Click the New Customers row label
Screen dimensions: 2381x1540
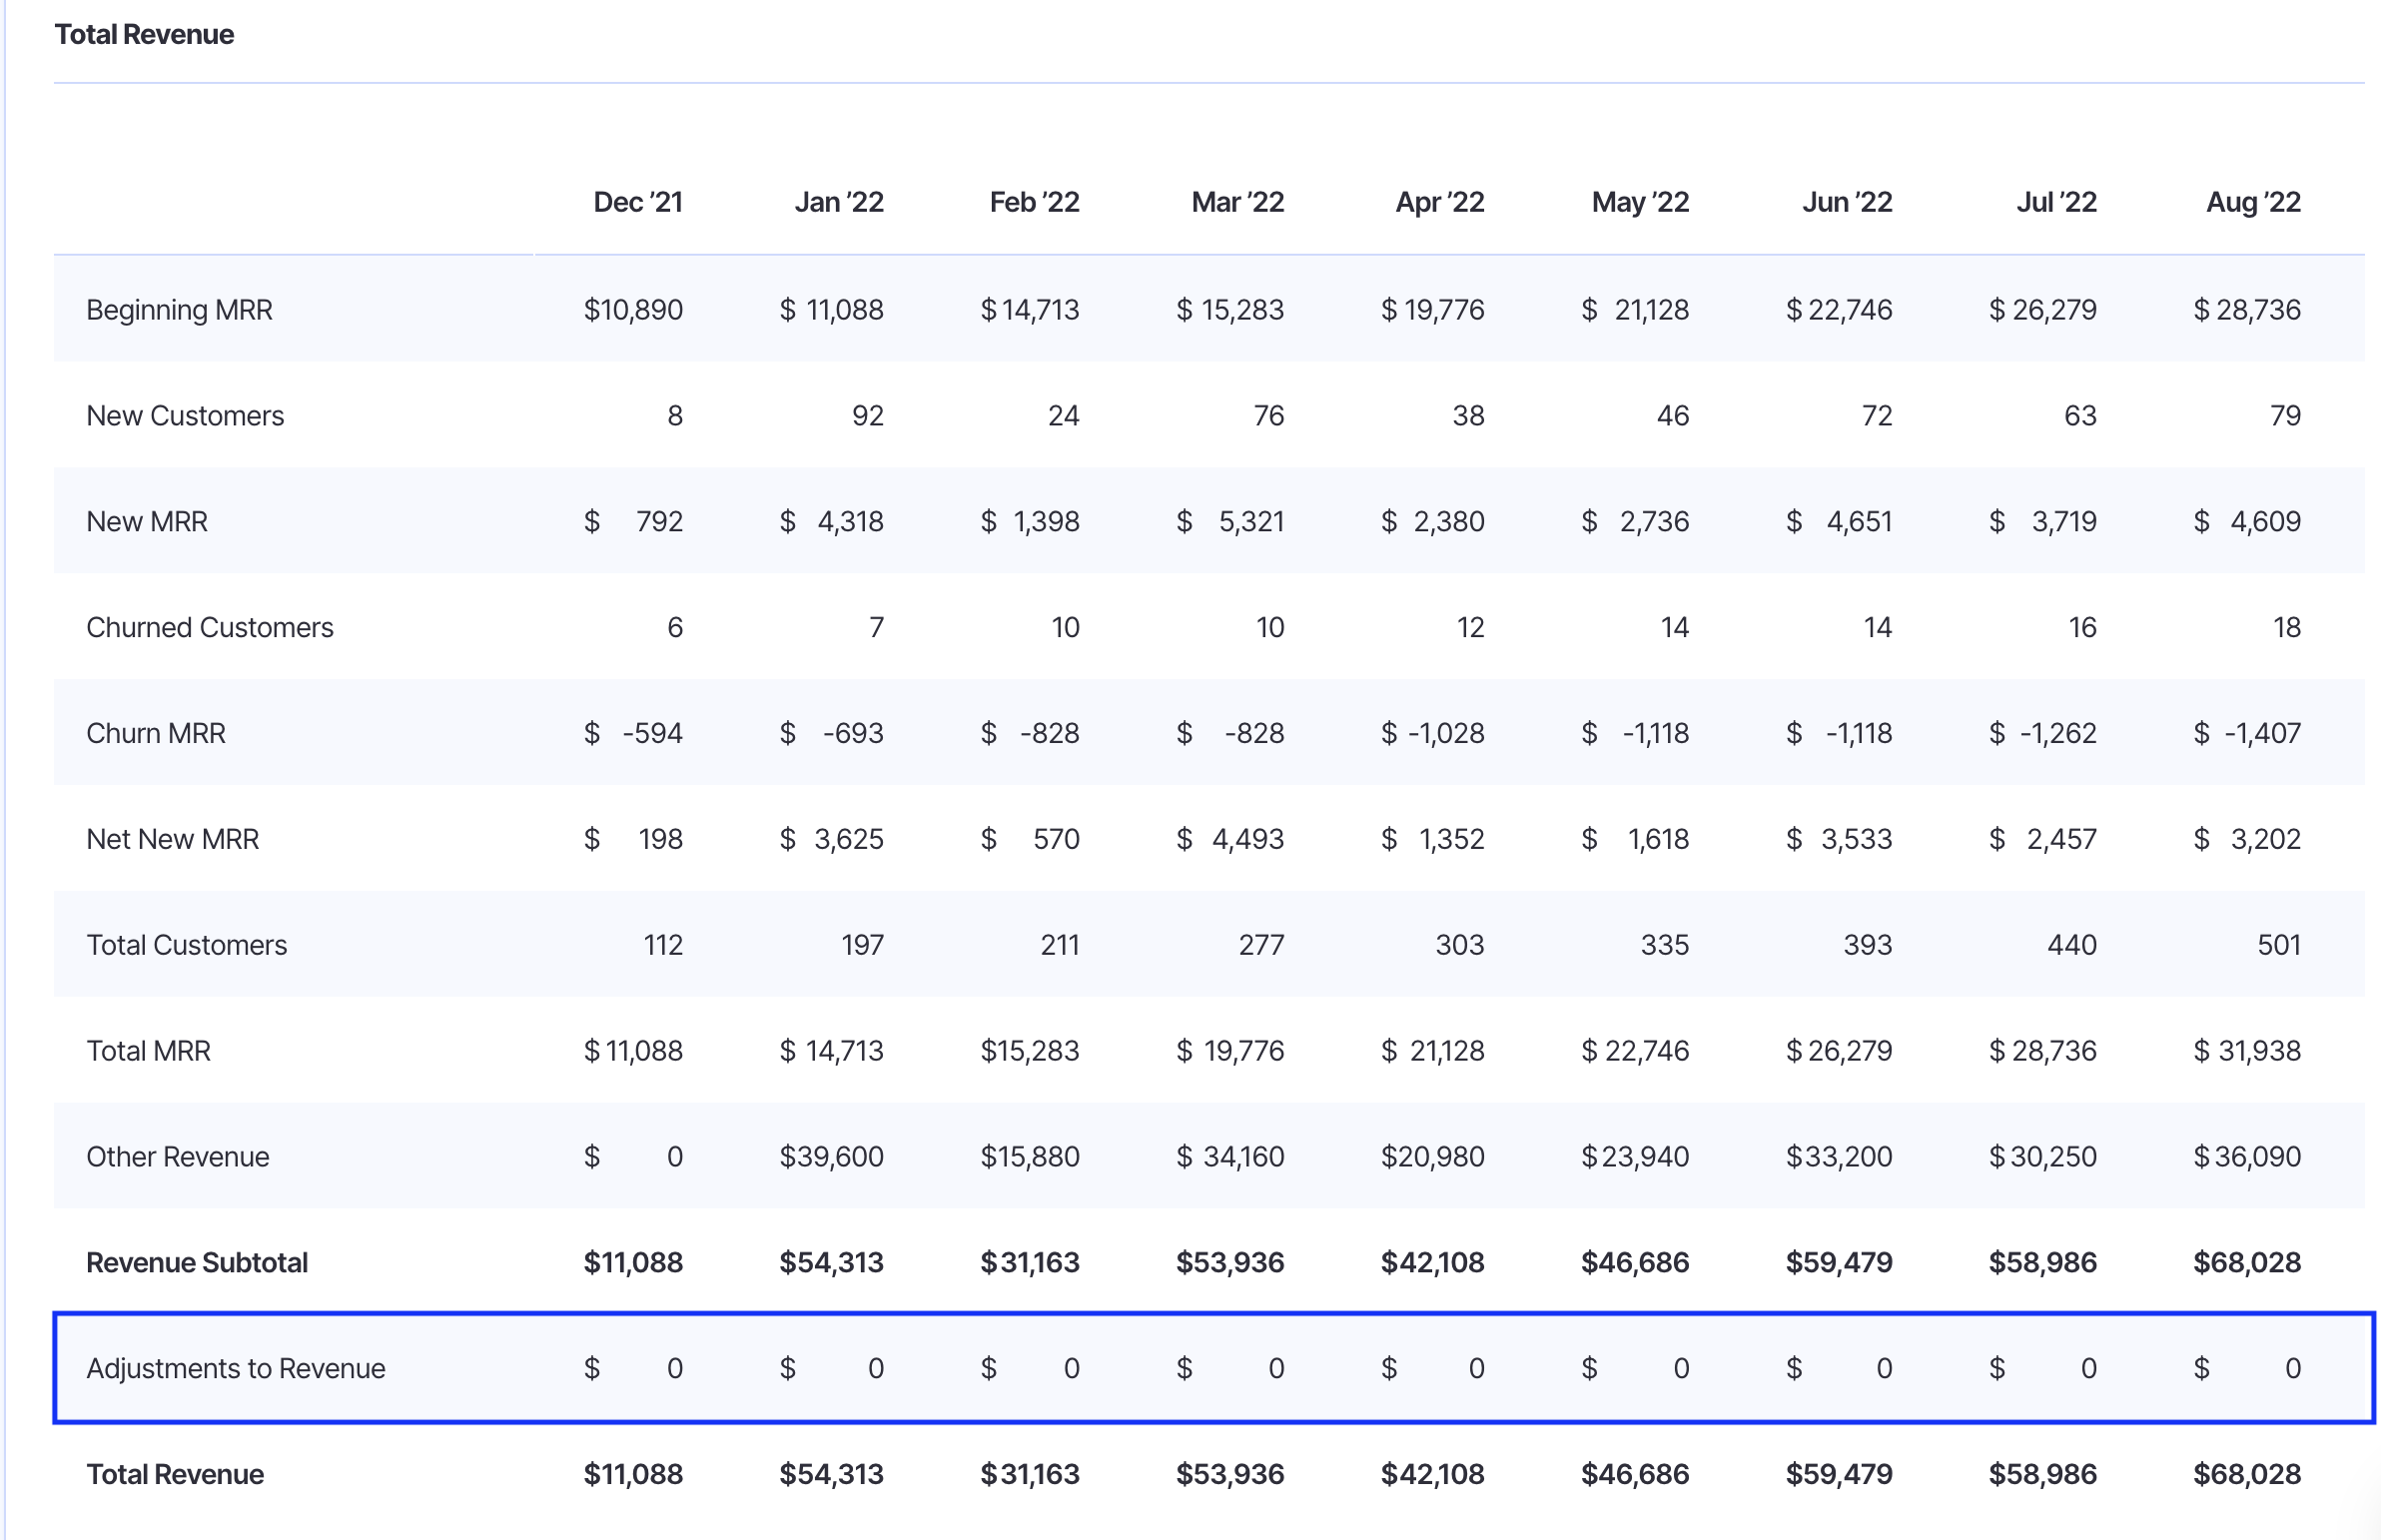pos(185,416)
